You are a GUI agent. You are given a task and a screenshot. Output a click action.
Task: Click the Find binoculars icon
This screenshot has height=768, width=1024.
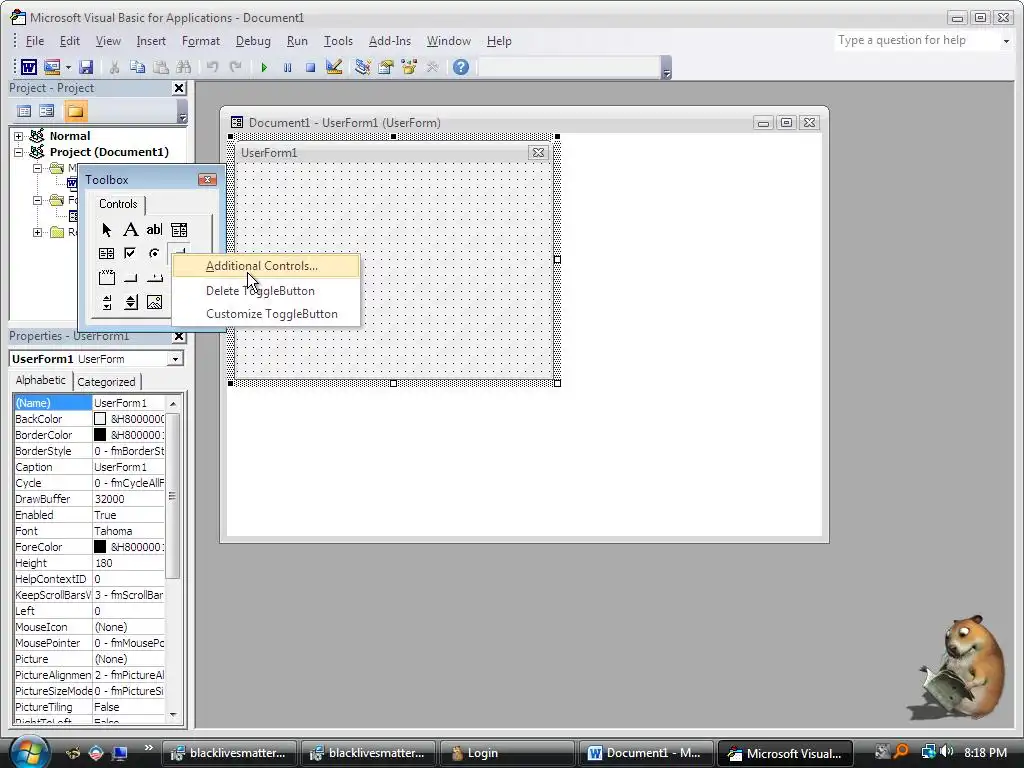[x=184, y=67]
